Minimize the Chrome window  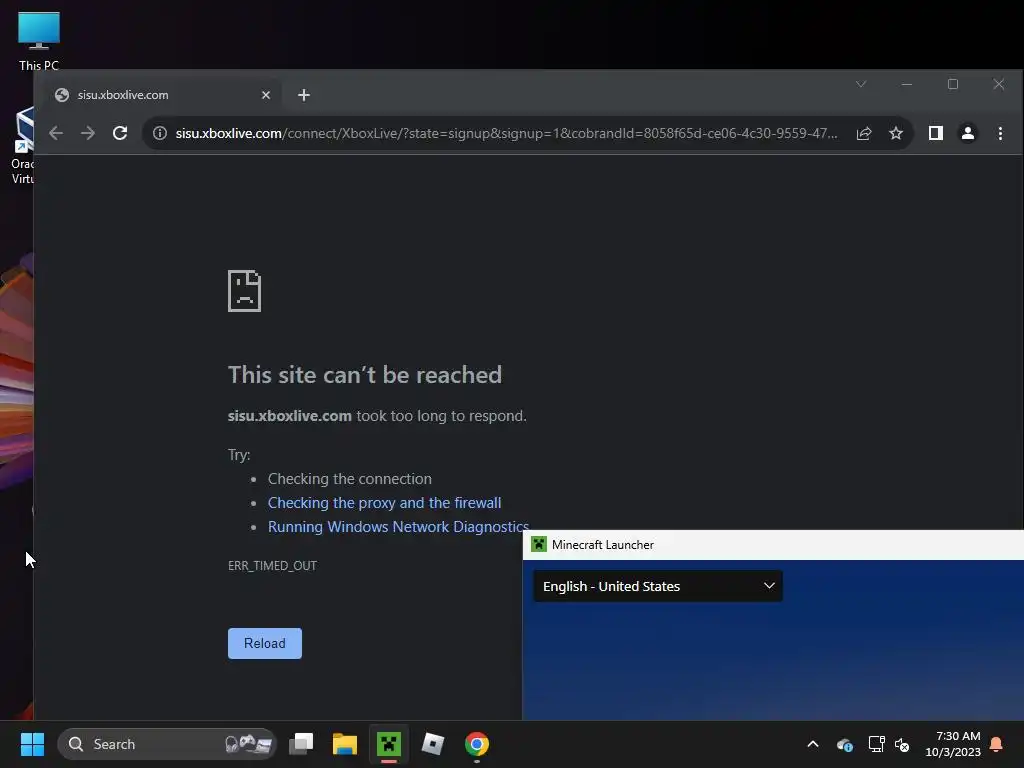tap(906, 84)
